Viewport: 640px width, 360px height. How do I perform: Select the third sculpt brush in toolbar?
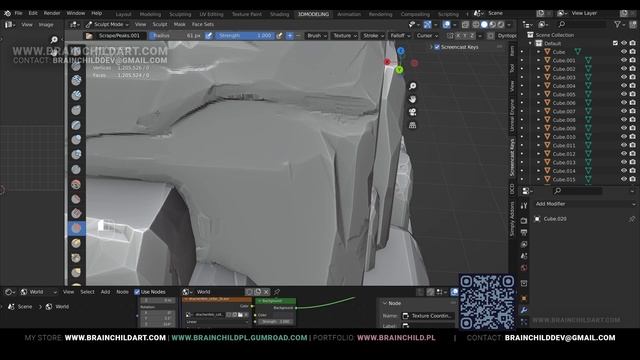pyautogui.click(x=76, y=80)
